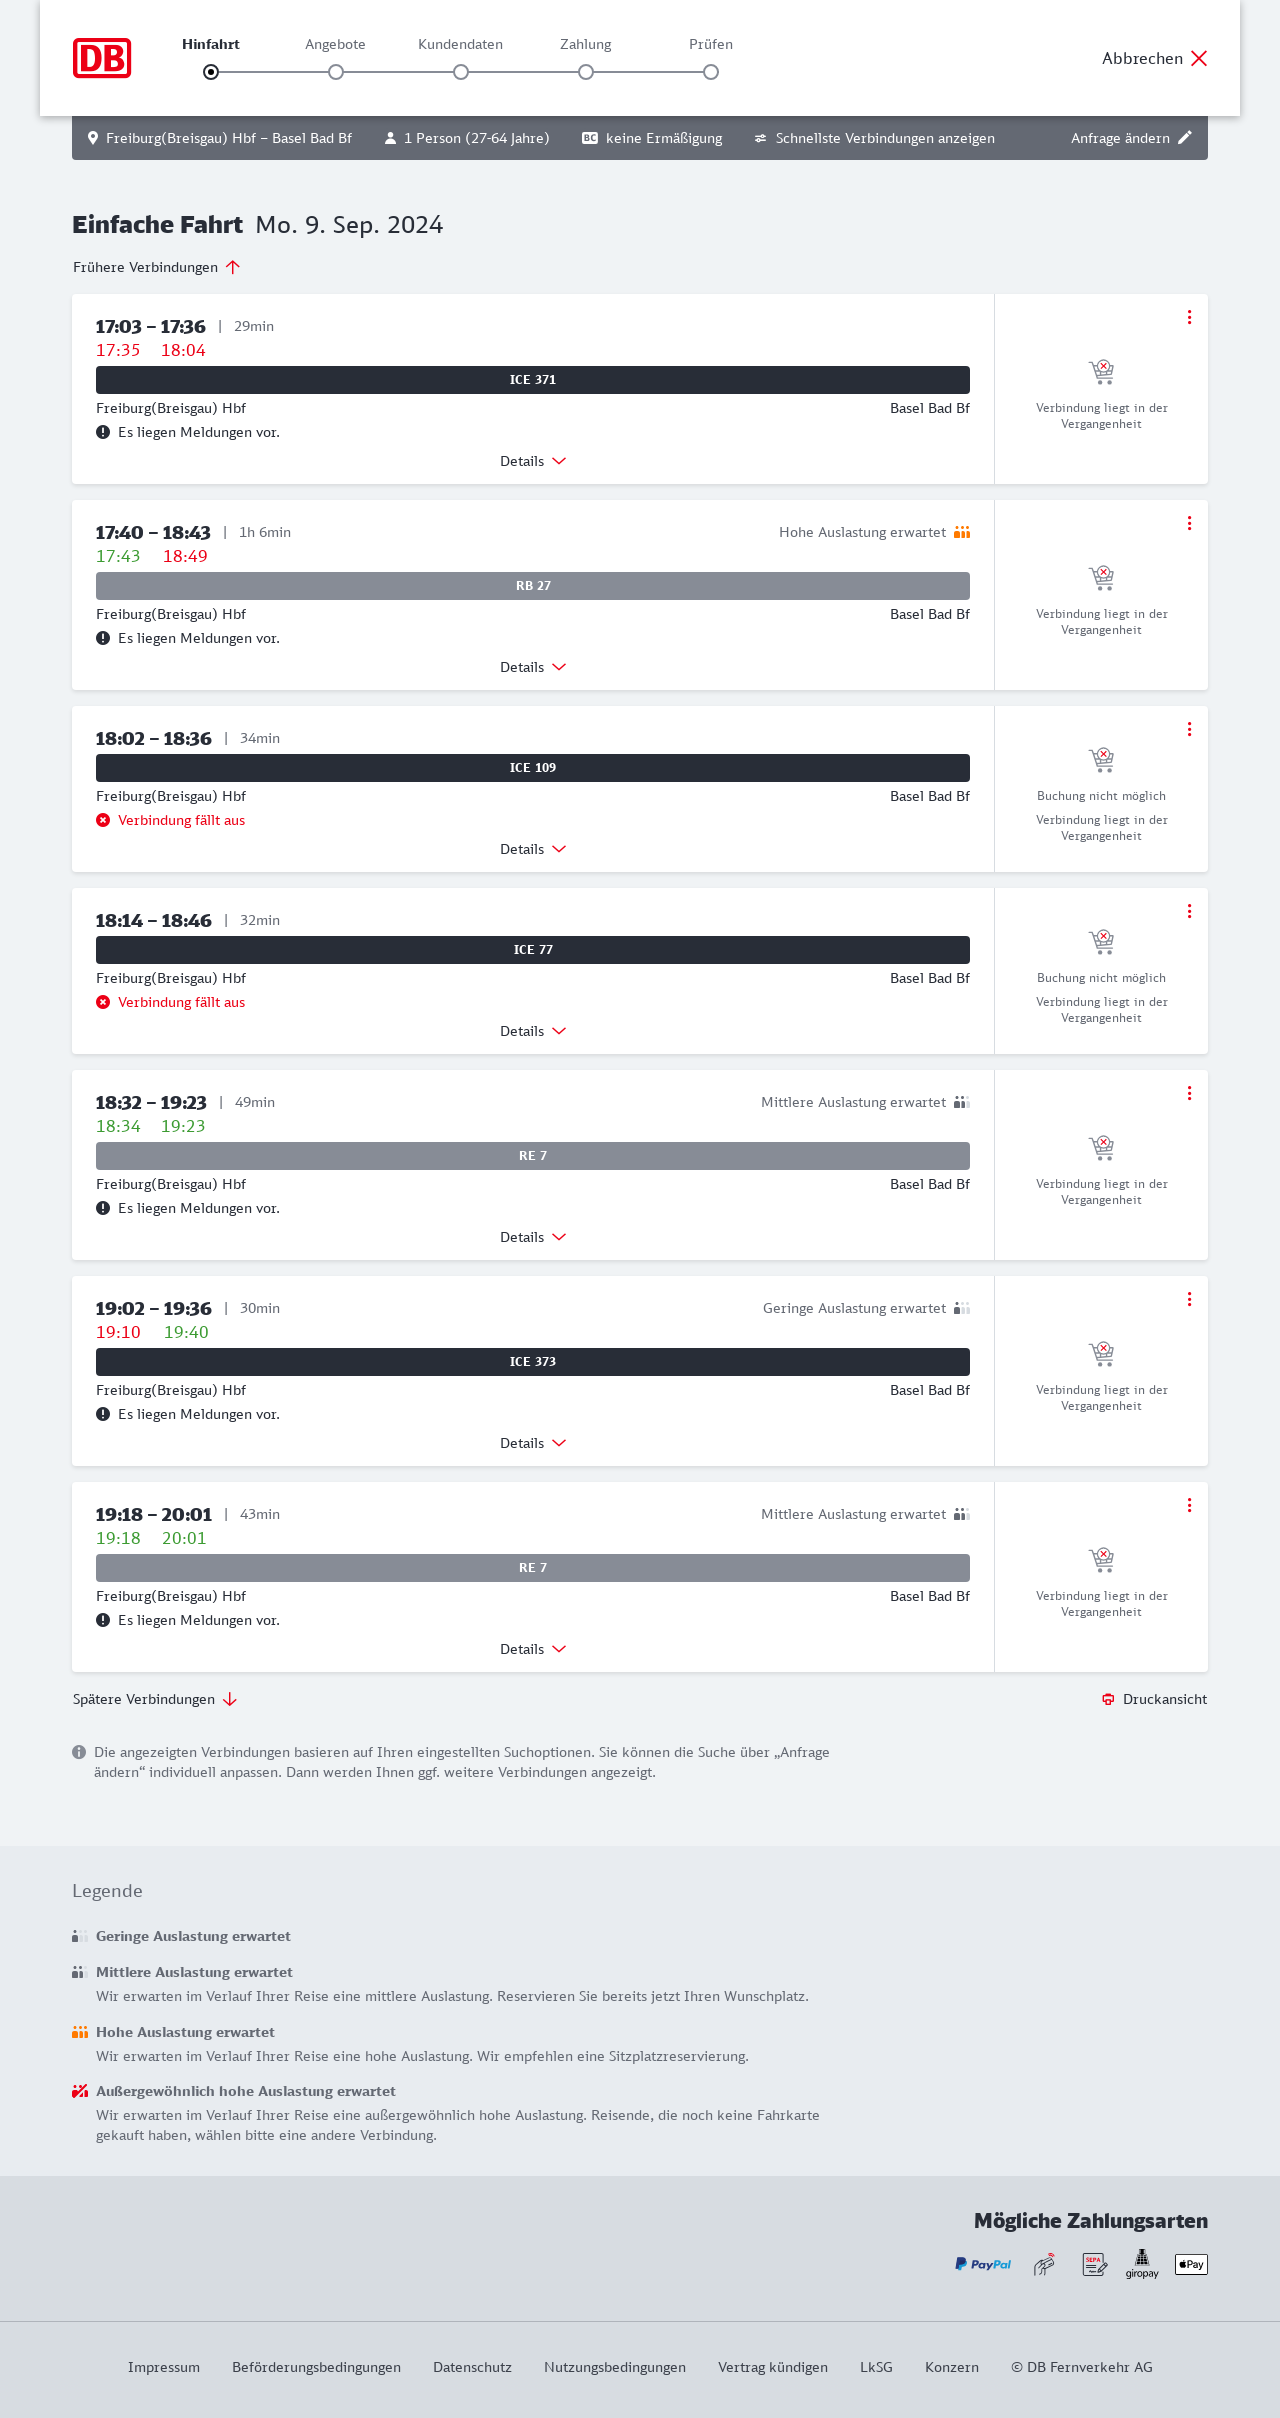1280x2418 pixels.
Task: Click the cart icon for ICE 109
Action: 1101,760
